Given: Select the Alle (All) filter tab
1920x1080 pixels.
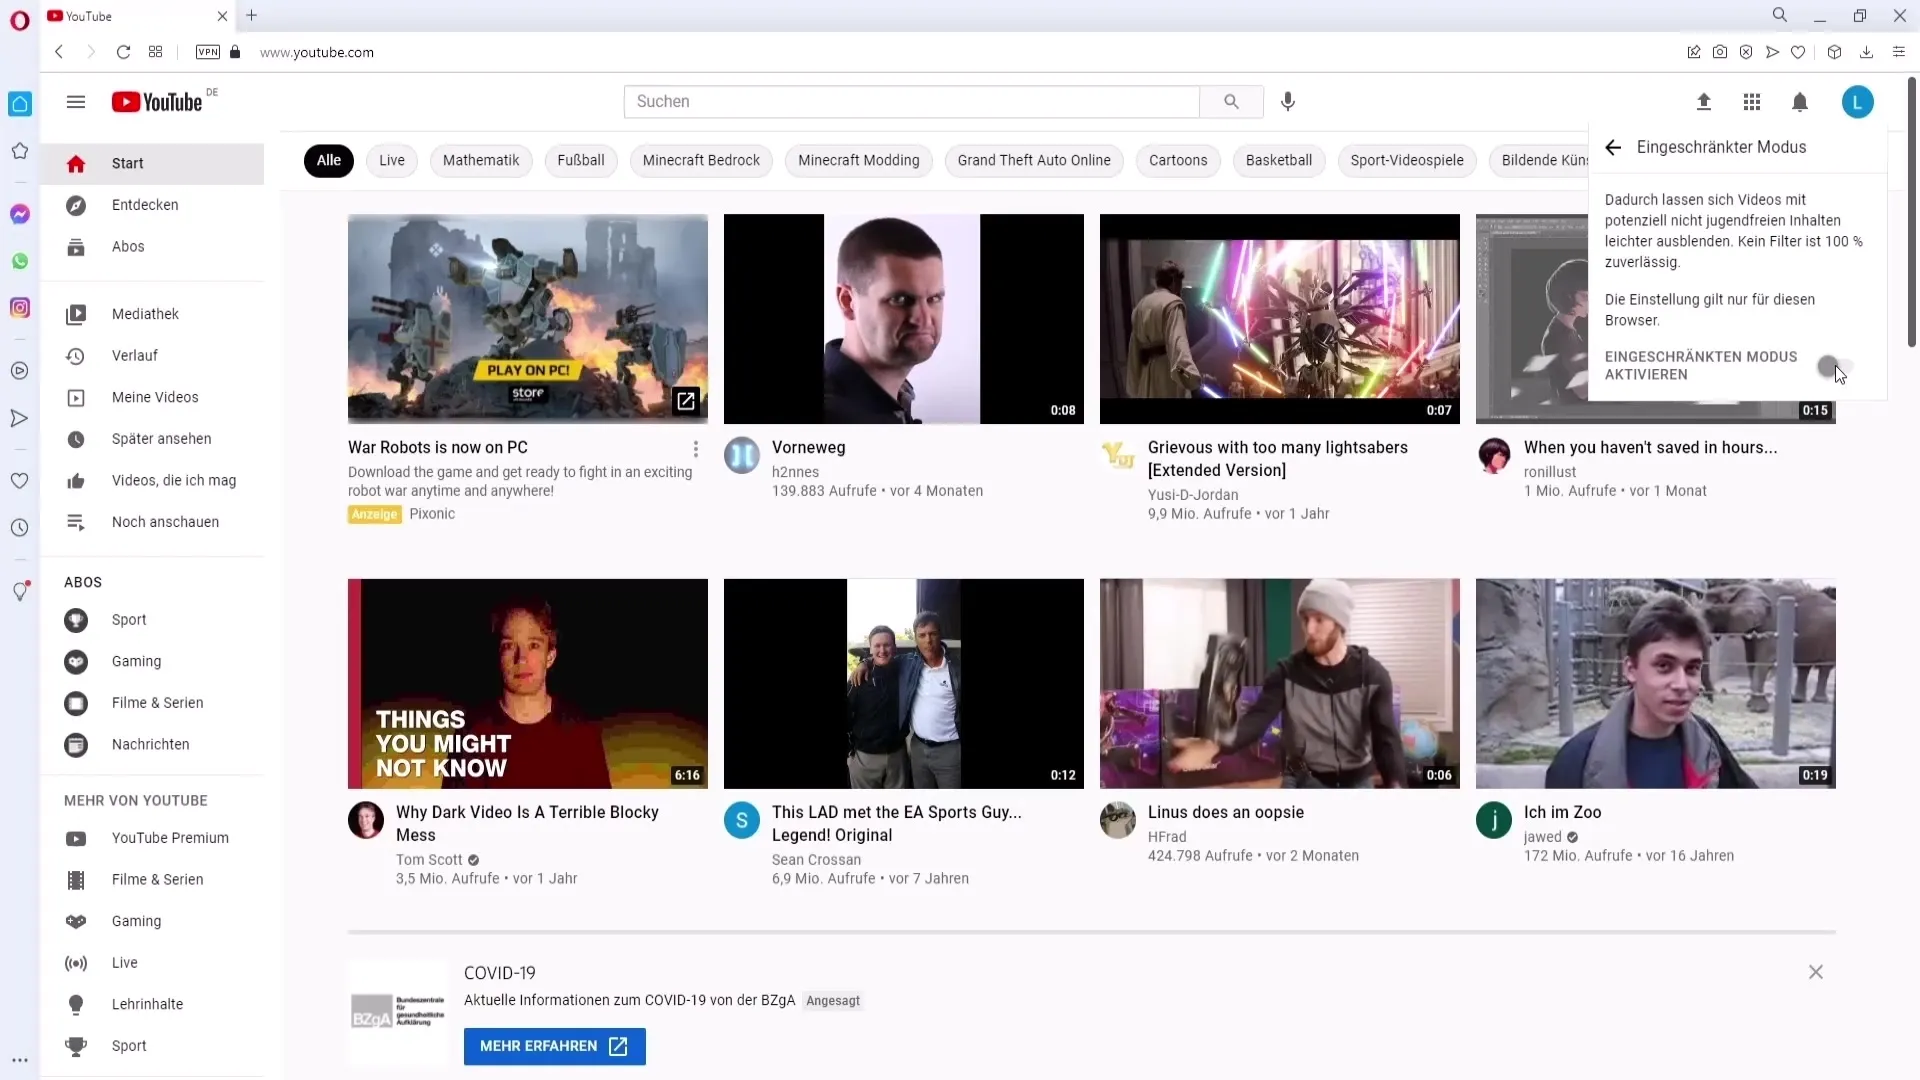Looking at the screenshot, I should [328, 160].
